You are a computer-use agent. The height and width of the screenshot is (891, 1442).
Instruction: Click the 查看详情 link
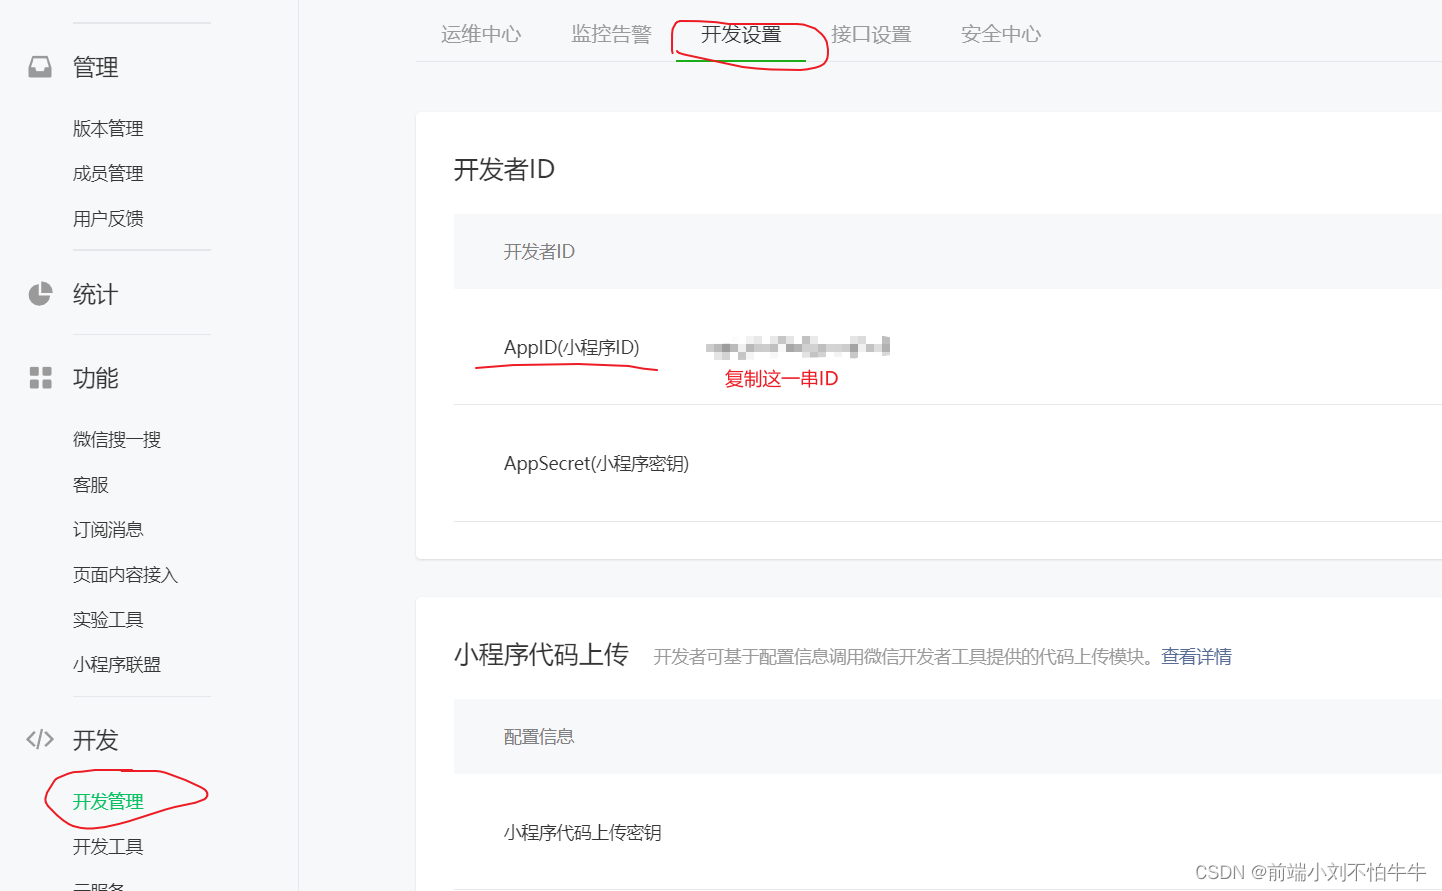1196,656
